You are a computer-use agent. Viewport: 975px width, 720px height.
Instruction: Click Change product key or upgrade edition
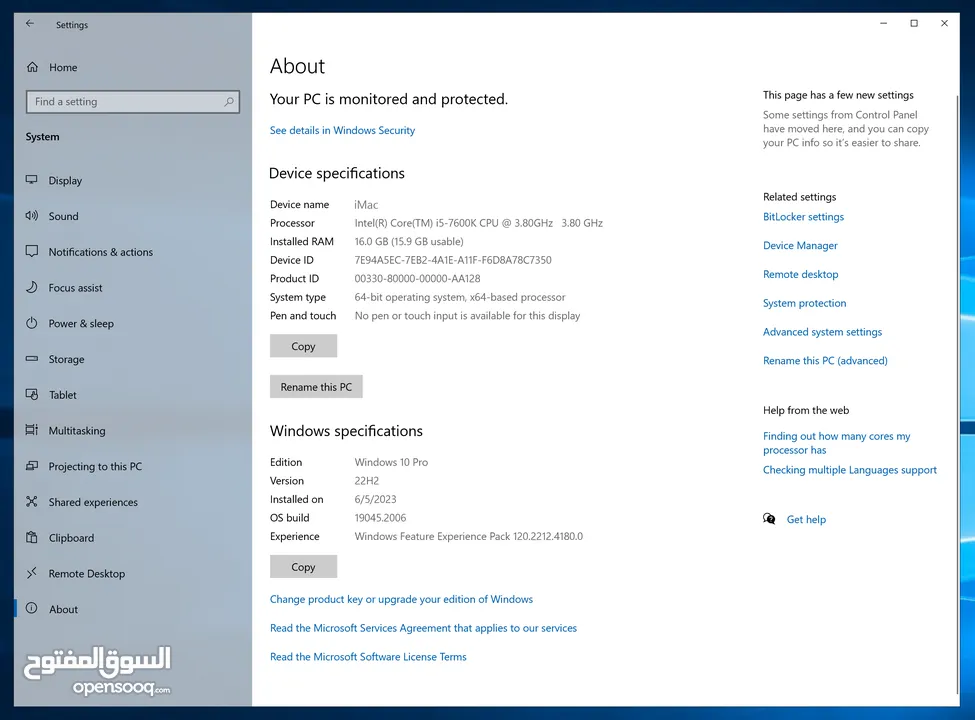(x=401, y=599)
